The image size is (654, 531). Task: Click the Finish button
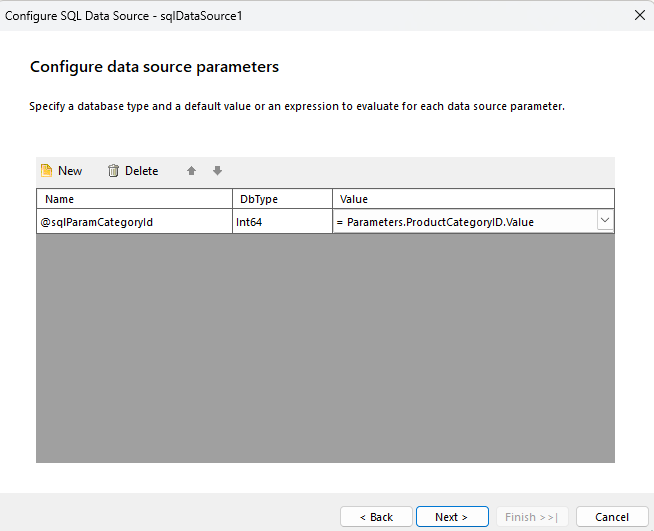[532, 517]
